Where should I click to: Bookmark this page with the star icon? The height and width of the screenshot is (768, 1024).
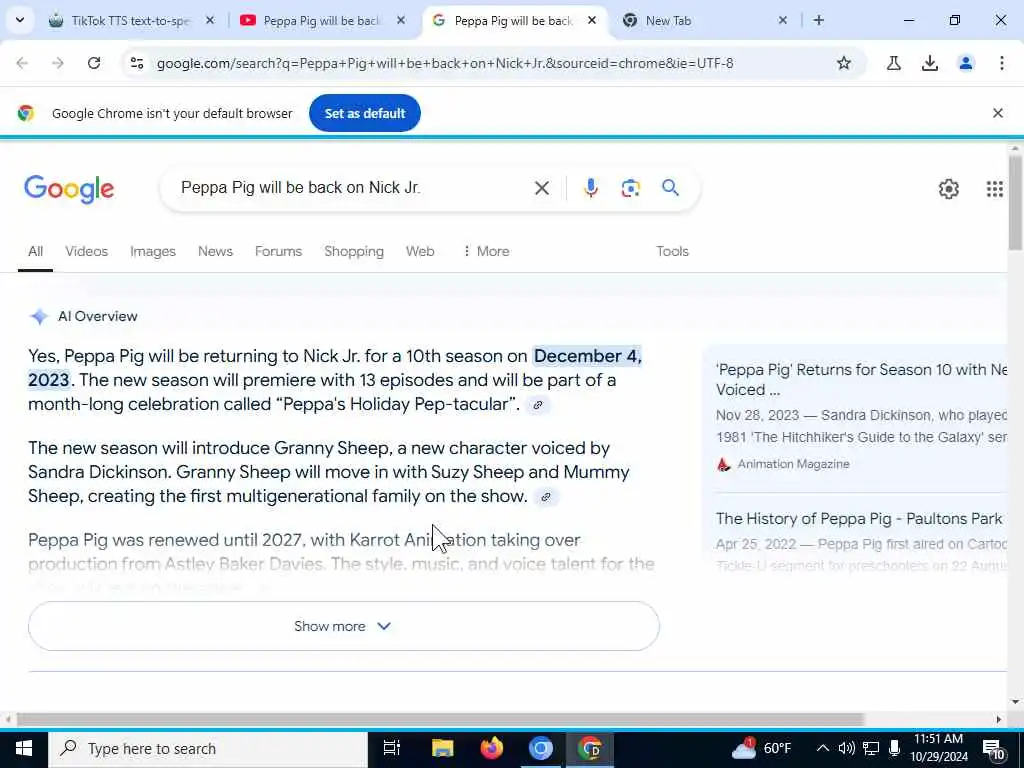pos(844,63)
